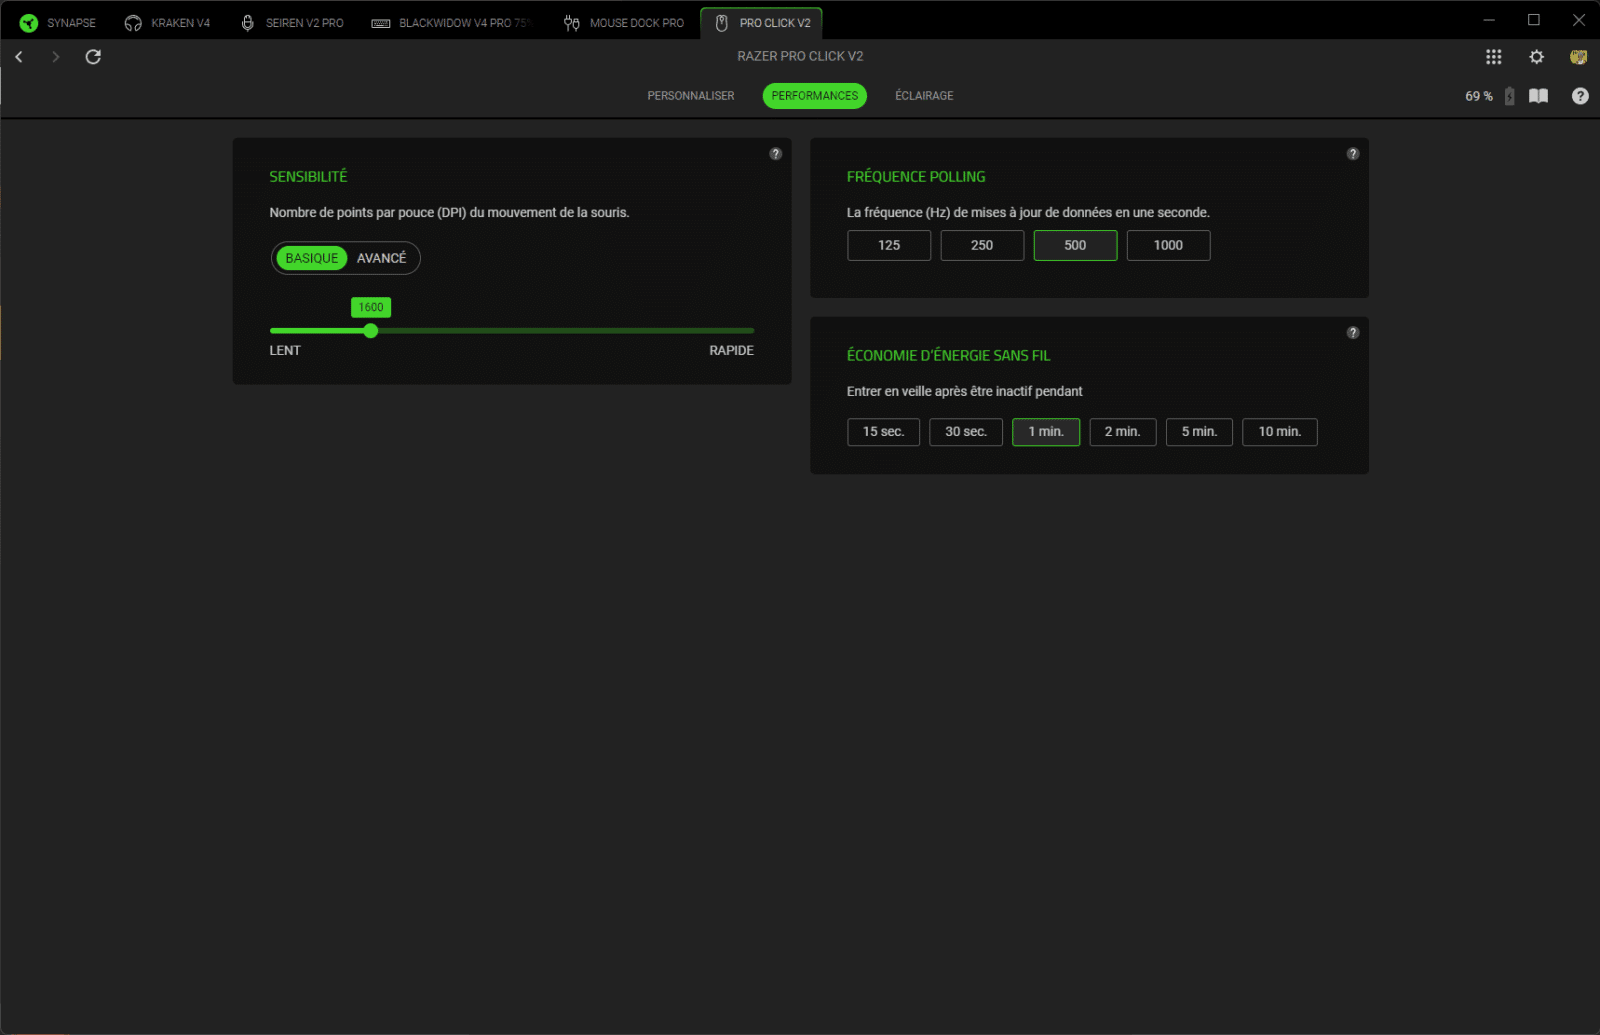The image size is (1600, 1035).
Task: Click the battery status icon
Action: point(1510,96)
